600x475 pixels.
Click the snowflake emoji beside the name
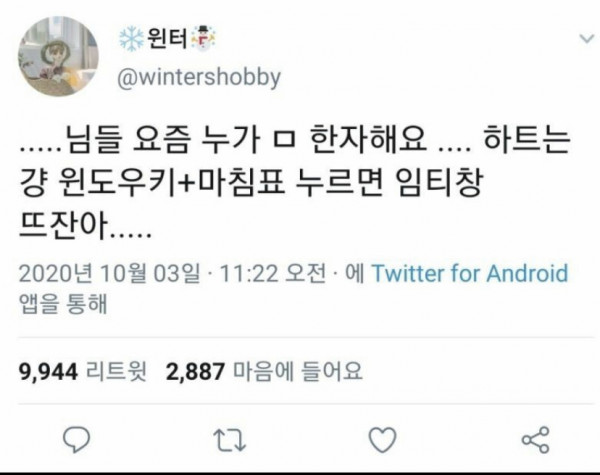(x=131, y=38)
